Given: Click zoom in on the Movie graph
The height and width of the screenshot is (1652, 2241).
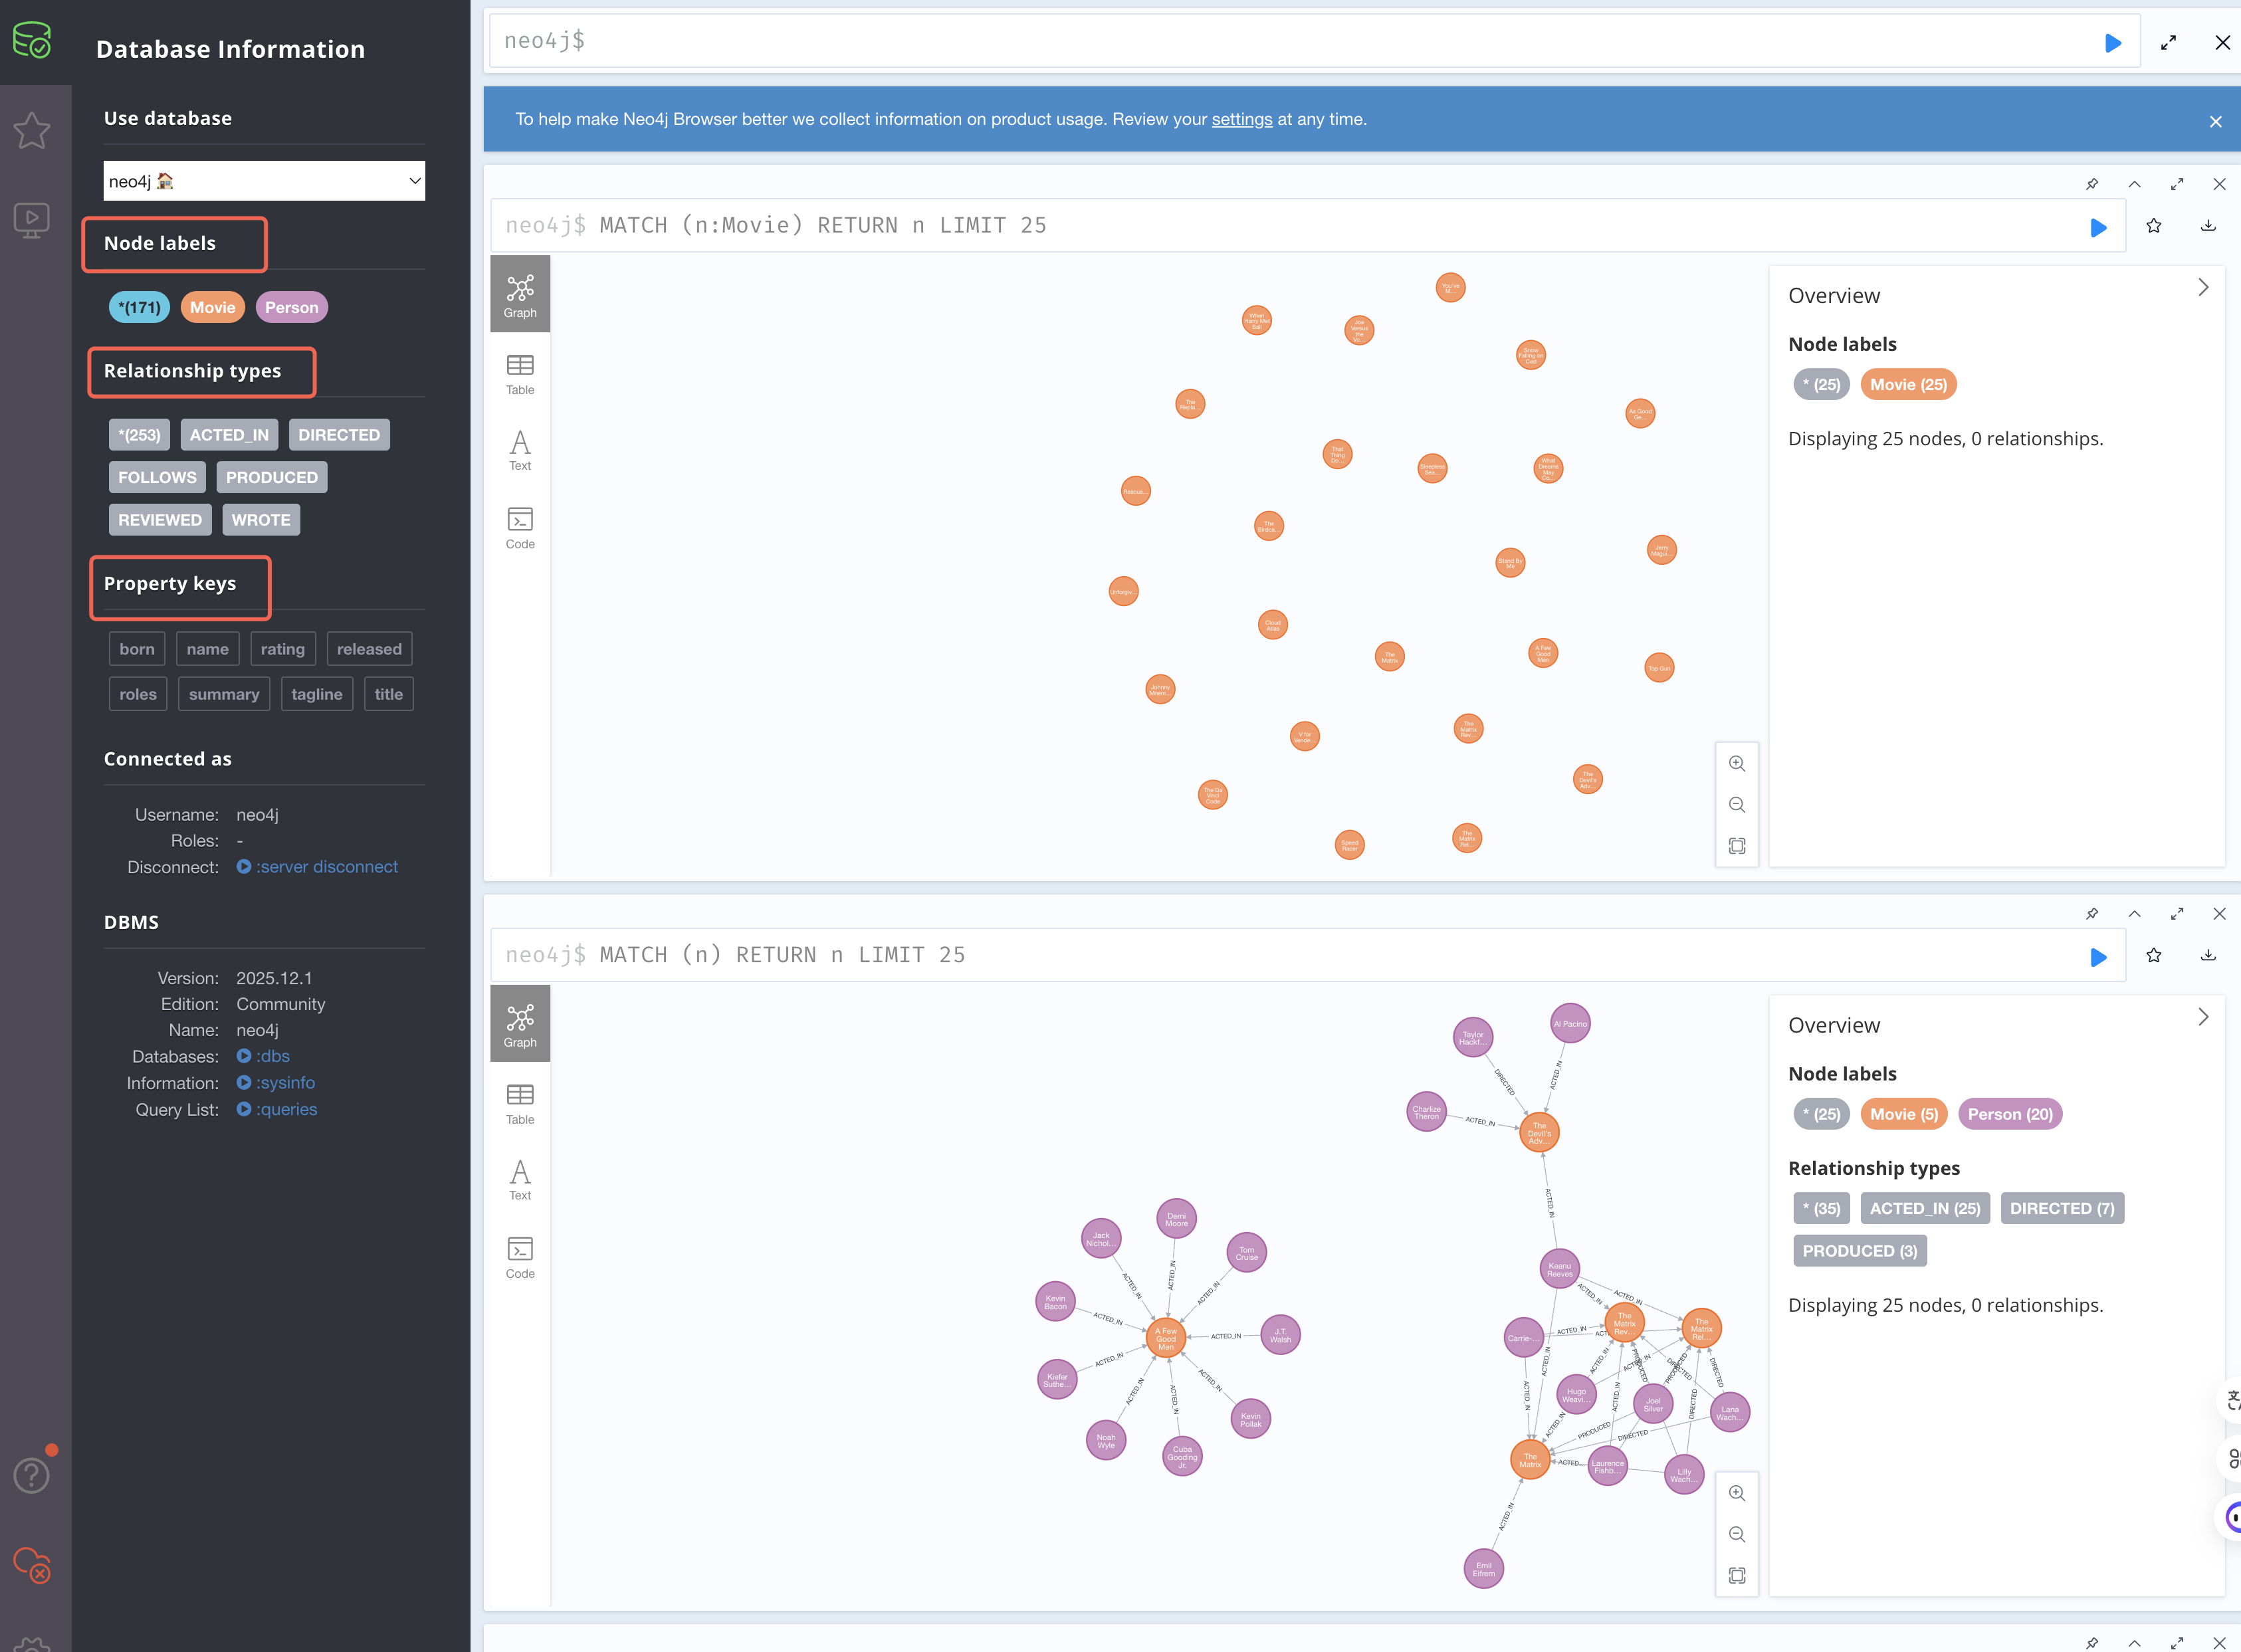Looking at the screenshot, I should pos(1737,764).
